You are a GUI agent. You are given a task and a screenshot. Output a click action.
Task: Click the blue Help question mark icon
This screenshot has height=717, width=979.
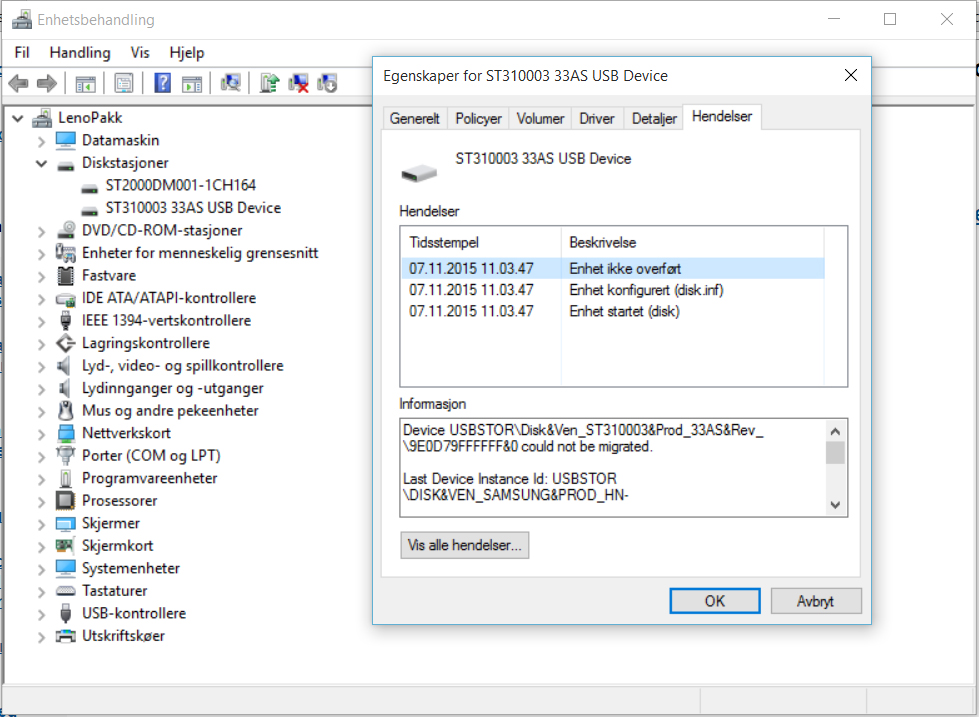tap(162, 82)
